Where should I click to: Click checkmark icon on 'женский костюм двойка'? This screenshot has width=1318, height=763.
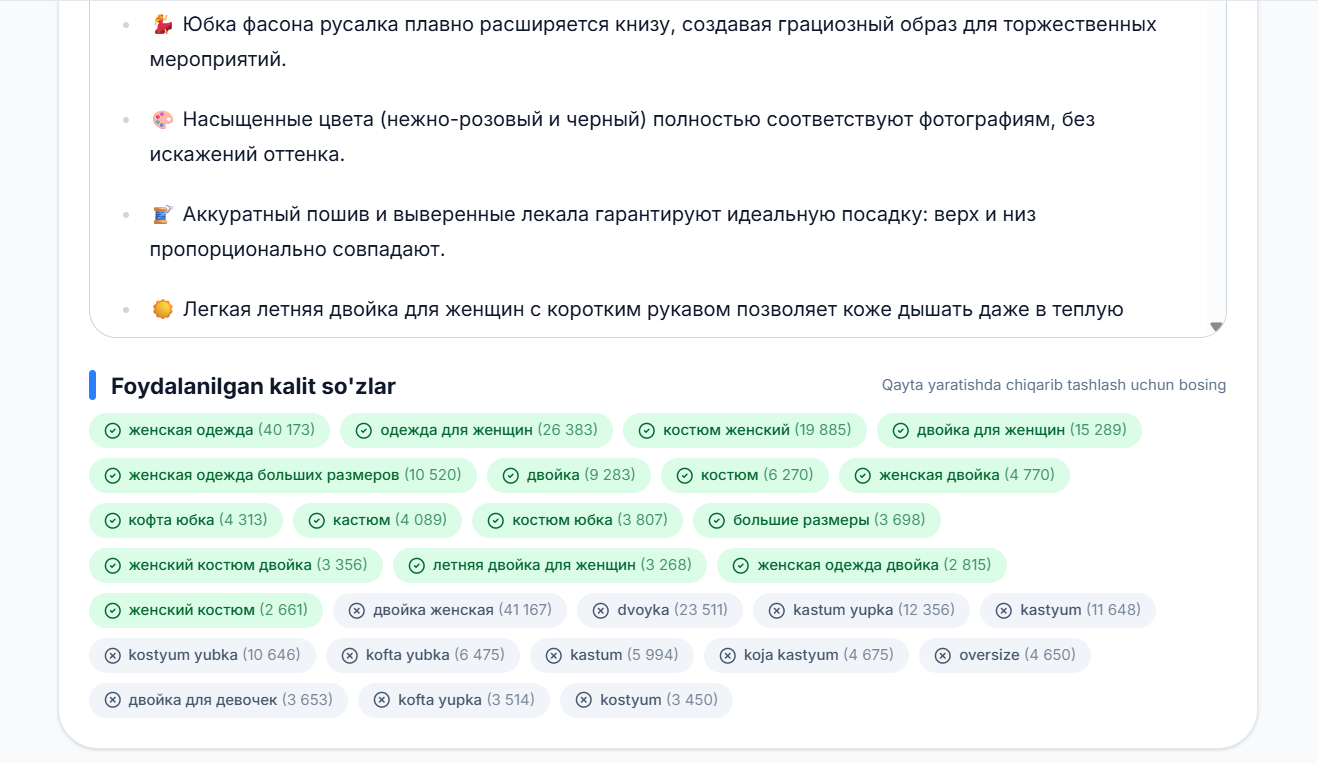click(113, 565)
